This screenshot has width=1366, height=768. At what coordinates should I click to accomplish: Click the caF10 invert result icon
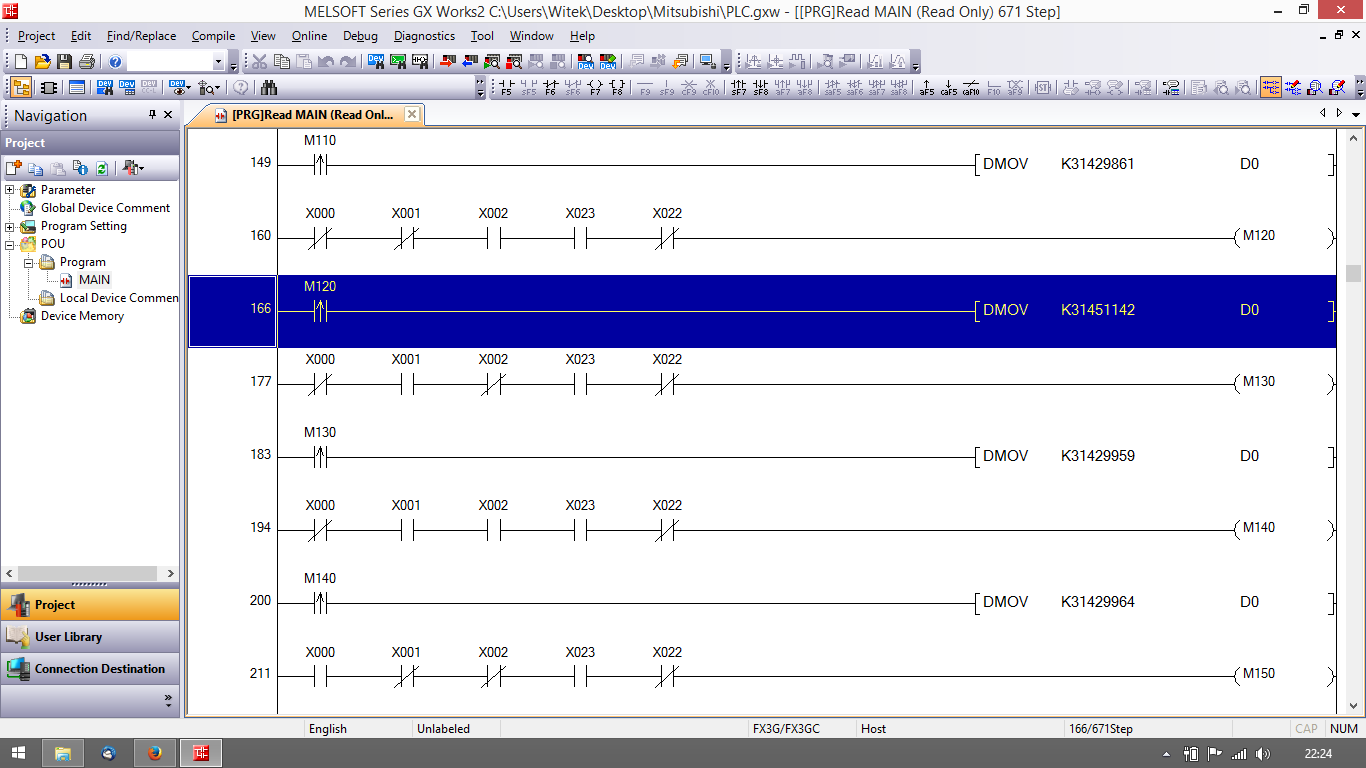(971, 88)
